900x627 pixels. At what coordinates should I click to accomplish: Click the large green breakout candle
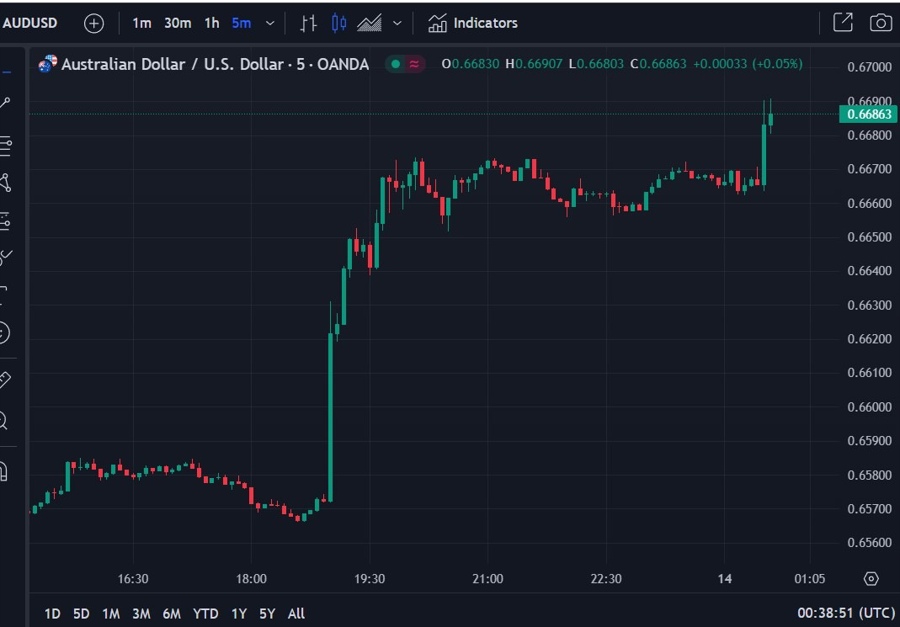[331, 417]
